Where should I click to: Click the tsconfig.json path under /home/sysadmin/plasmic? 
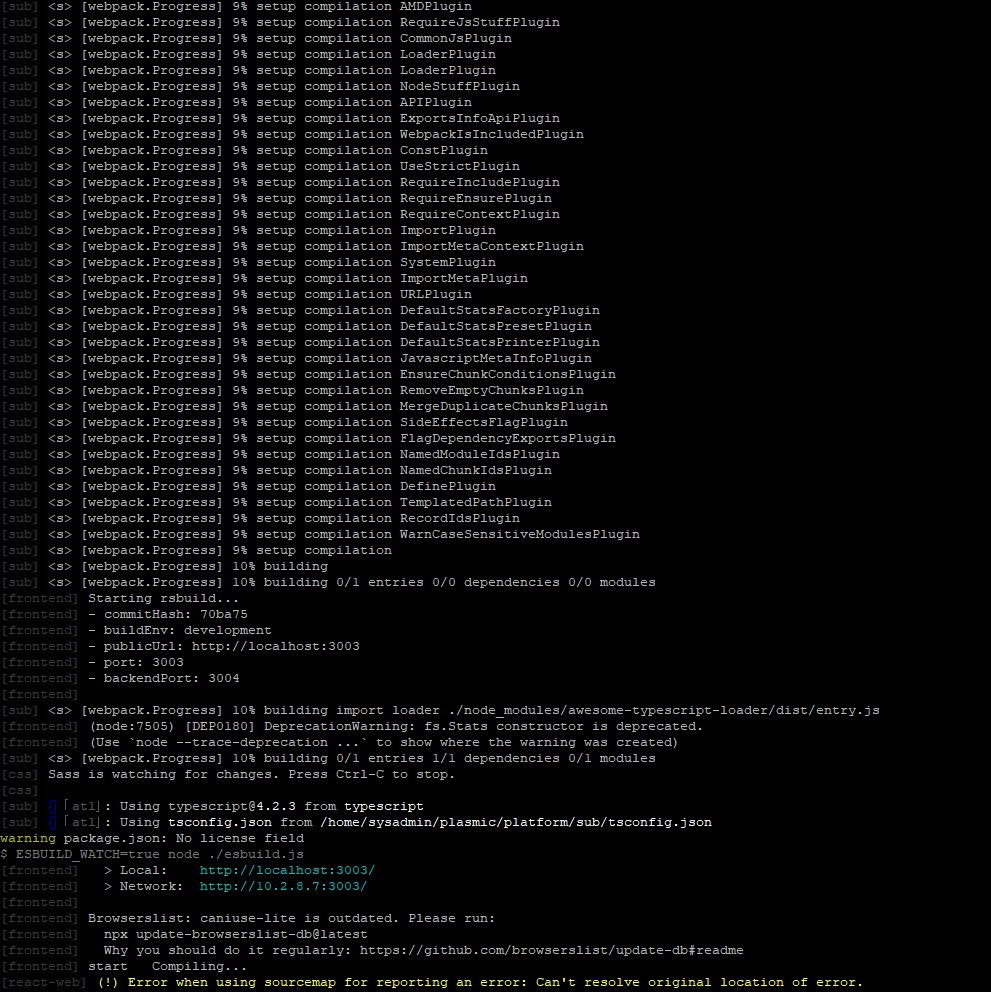coord(516,822)
